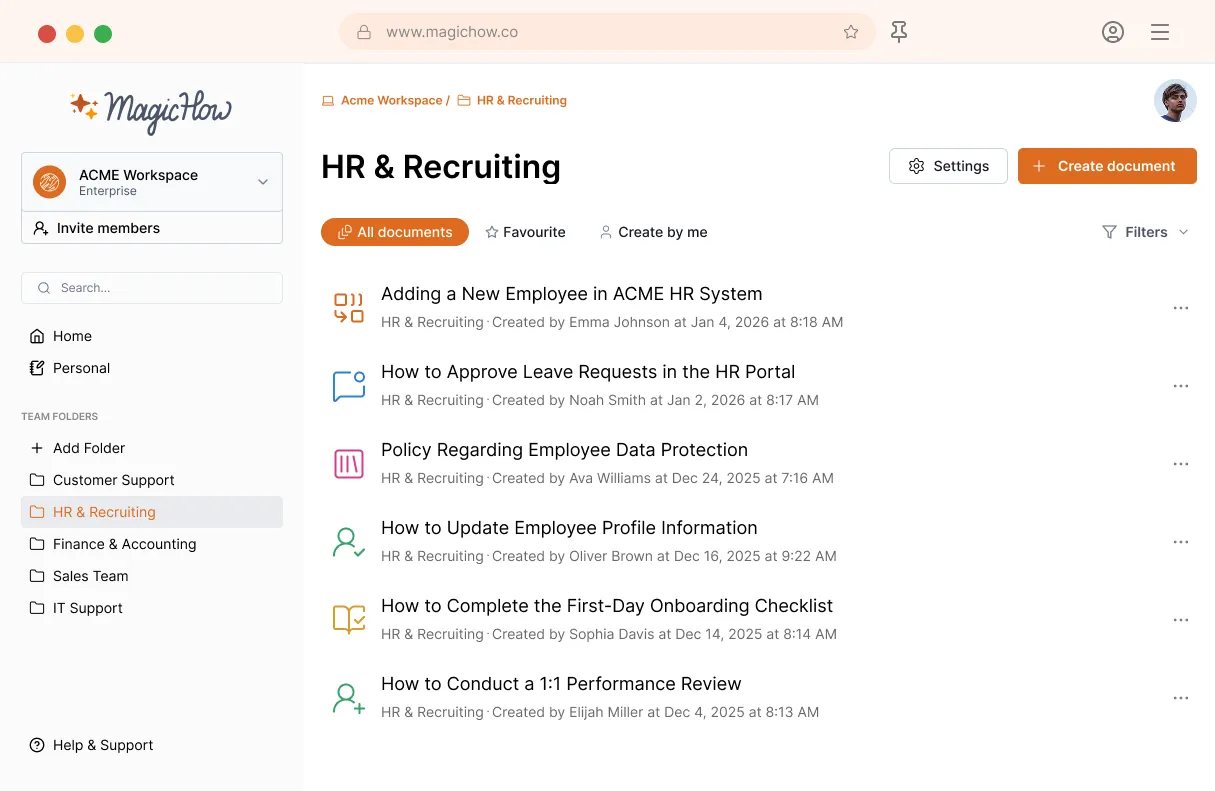Switch to the Favourite tab

pos(525,232)
